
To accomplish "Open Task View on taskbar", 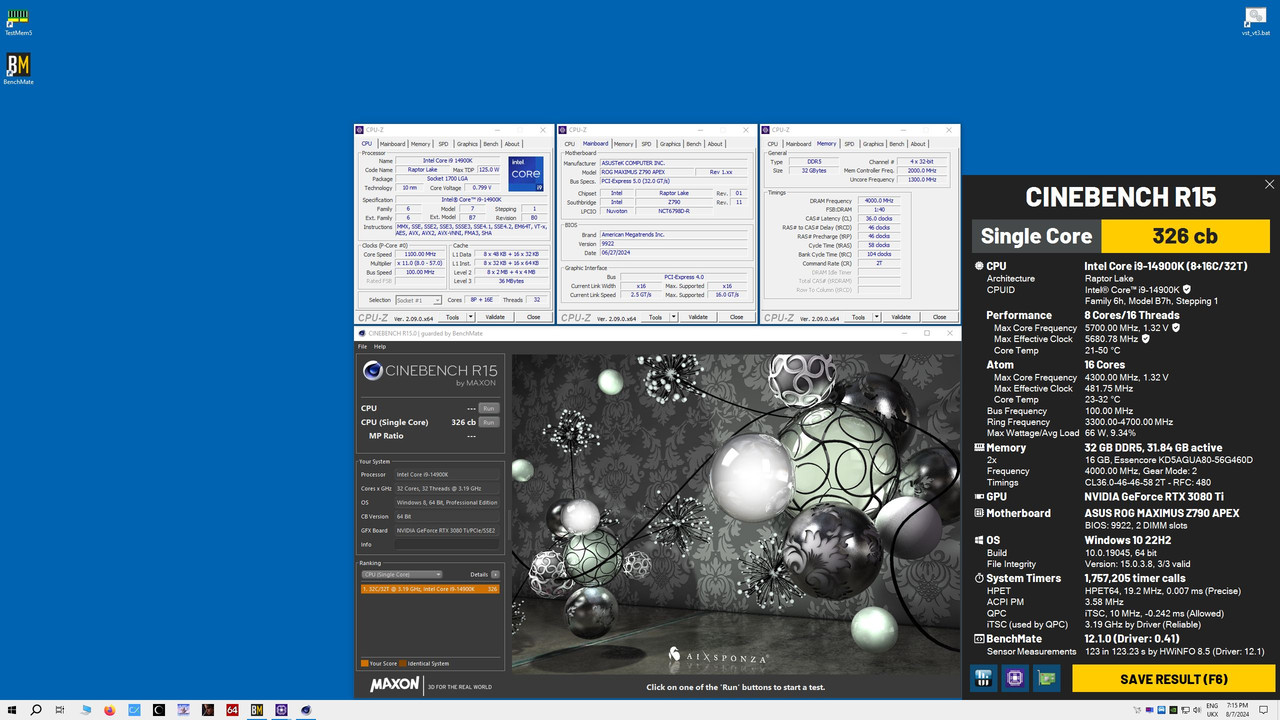I will [61, 710].
